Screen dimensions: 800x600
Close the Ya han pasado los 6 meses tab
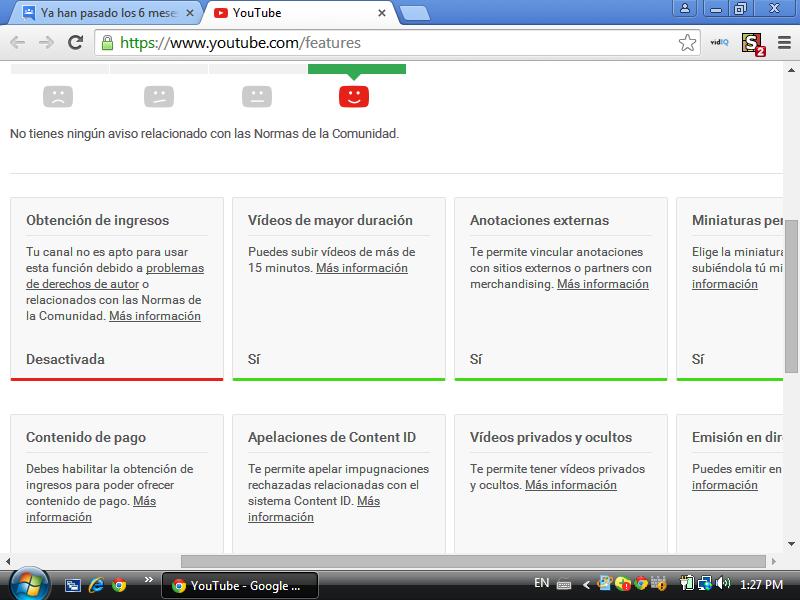190,13
